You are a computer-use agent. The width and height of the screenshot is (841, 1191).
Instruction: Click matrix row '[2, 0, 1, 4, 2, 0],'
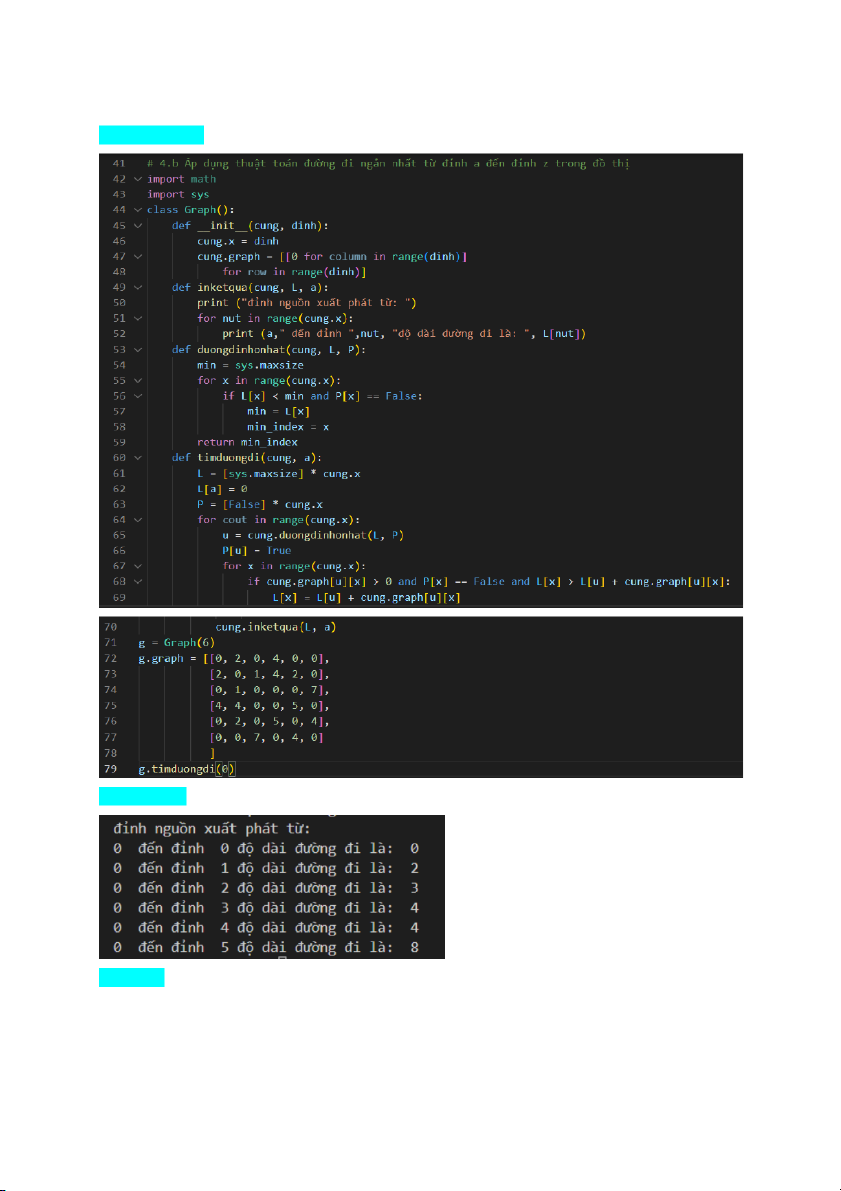point(270,674)
